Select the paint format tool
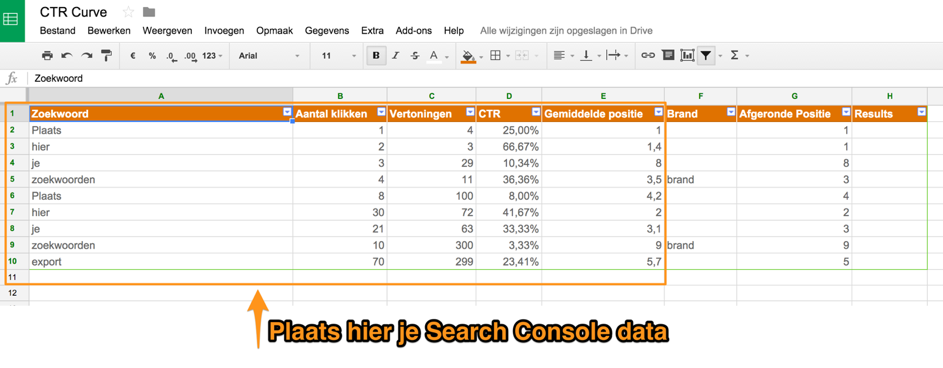This screenshot has width=943, height=368. [106, 56]
